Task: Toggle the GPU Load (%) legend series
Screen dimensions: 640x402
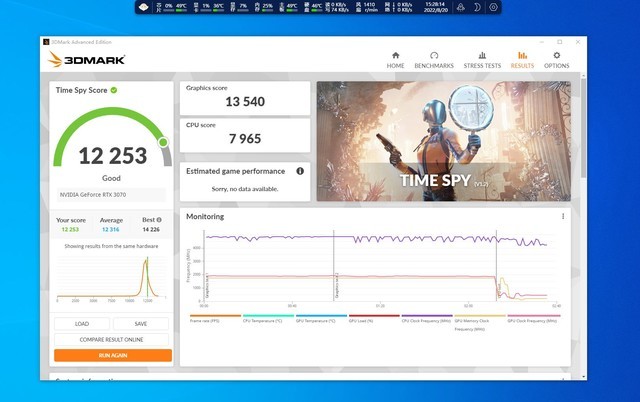Action: [374, 319]
